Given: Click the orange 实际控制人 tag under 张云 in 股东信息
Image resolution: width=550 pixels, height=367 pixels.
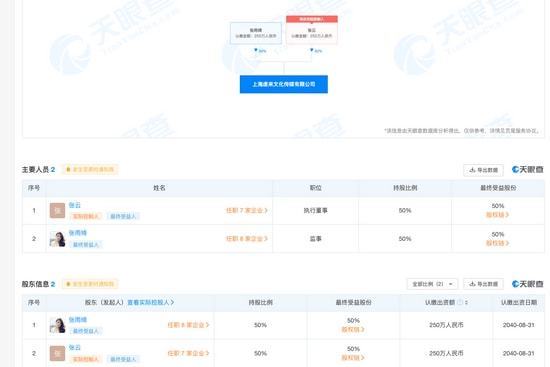Looking at the screenshot, I should (86, 359).
